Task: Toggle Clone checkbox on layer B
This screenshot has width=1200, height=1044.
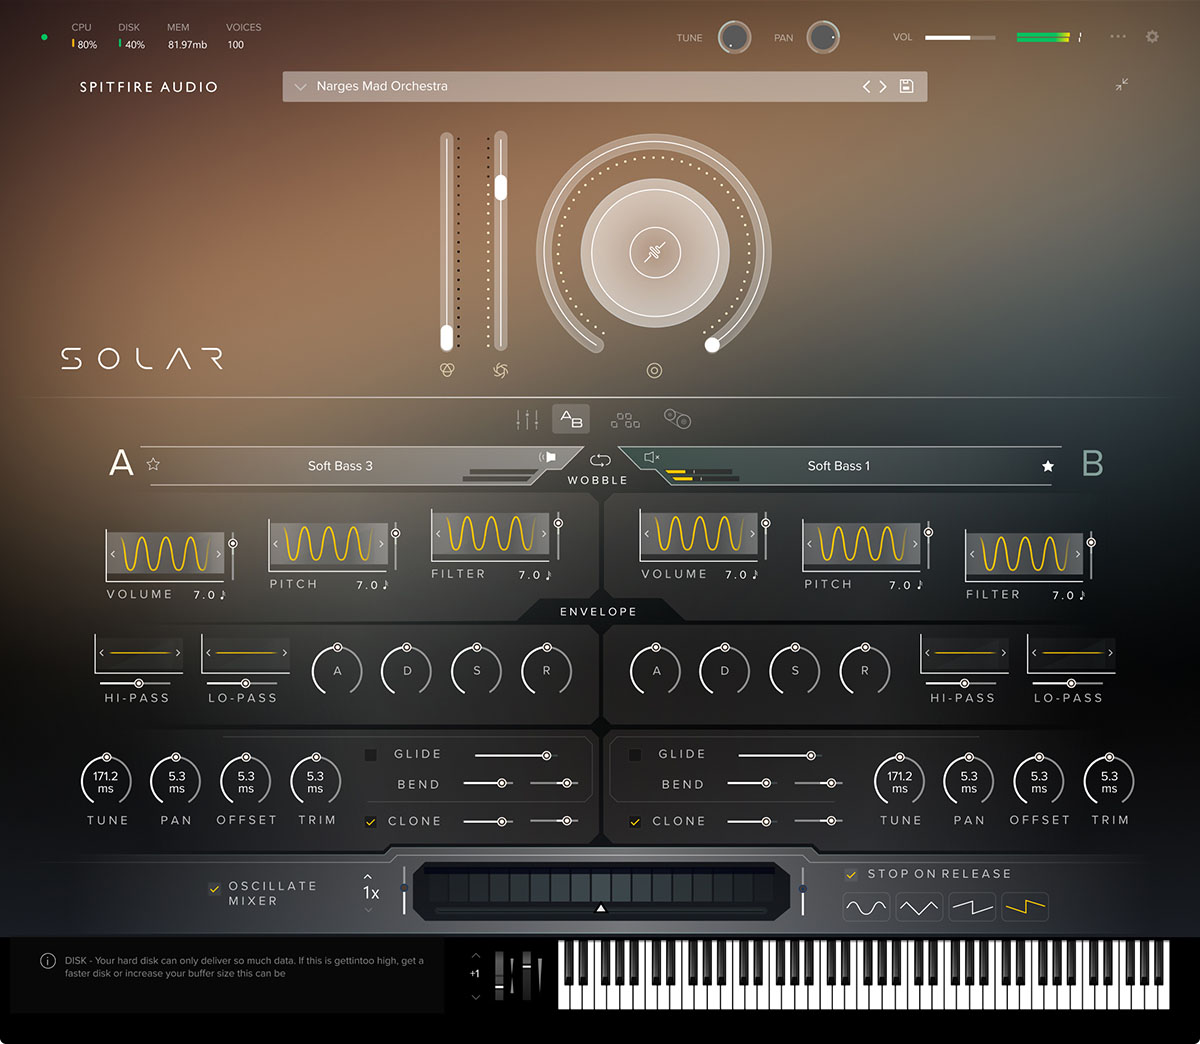Action: point(635,822)
